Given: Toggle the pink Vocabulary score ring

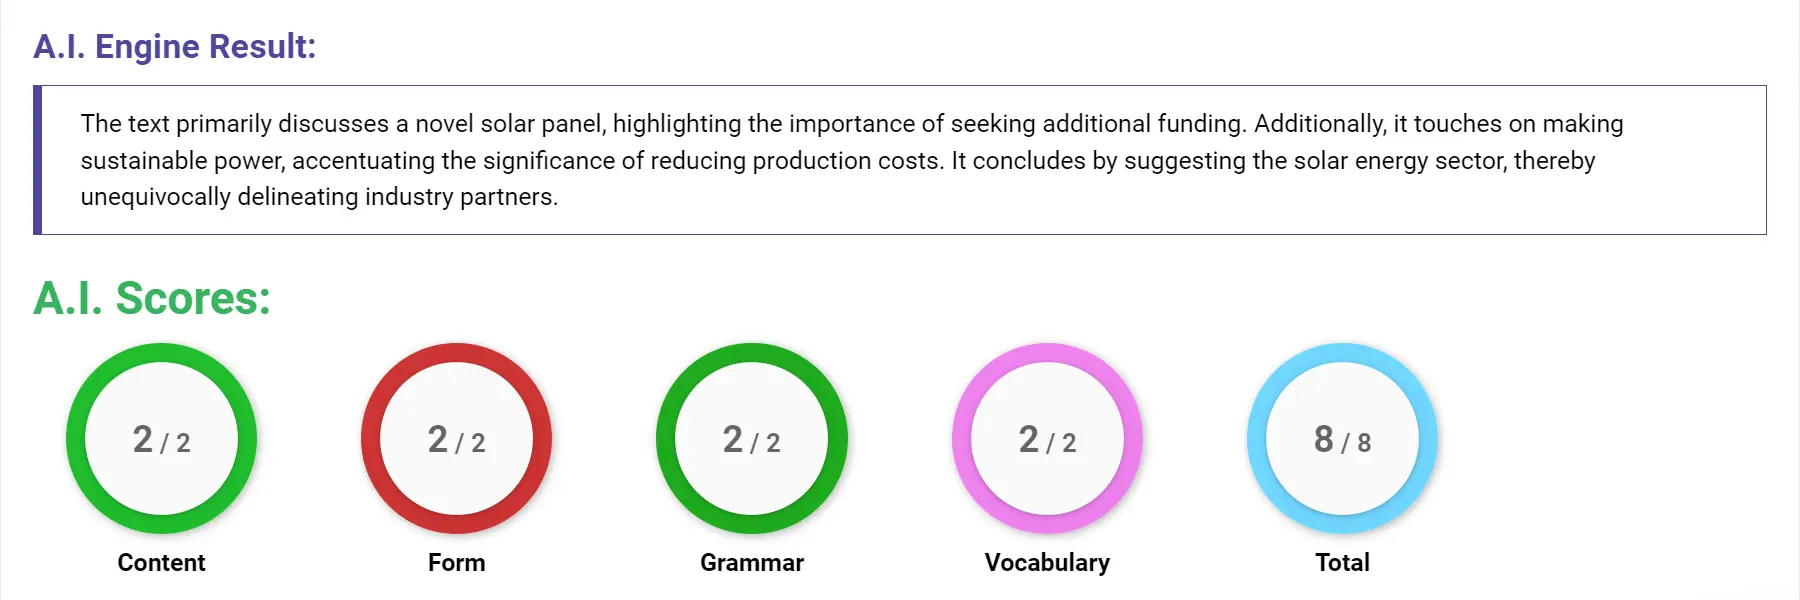Looking at the screenshot, I should pos(1049,360).
